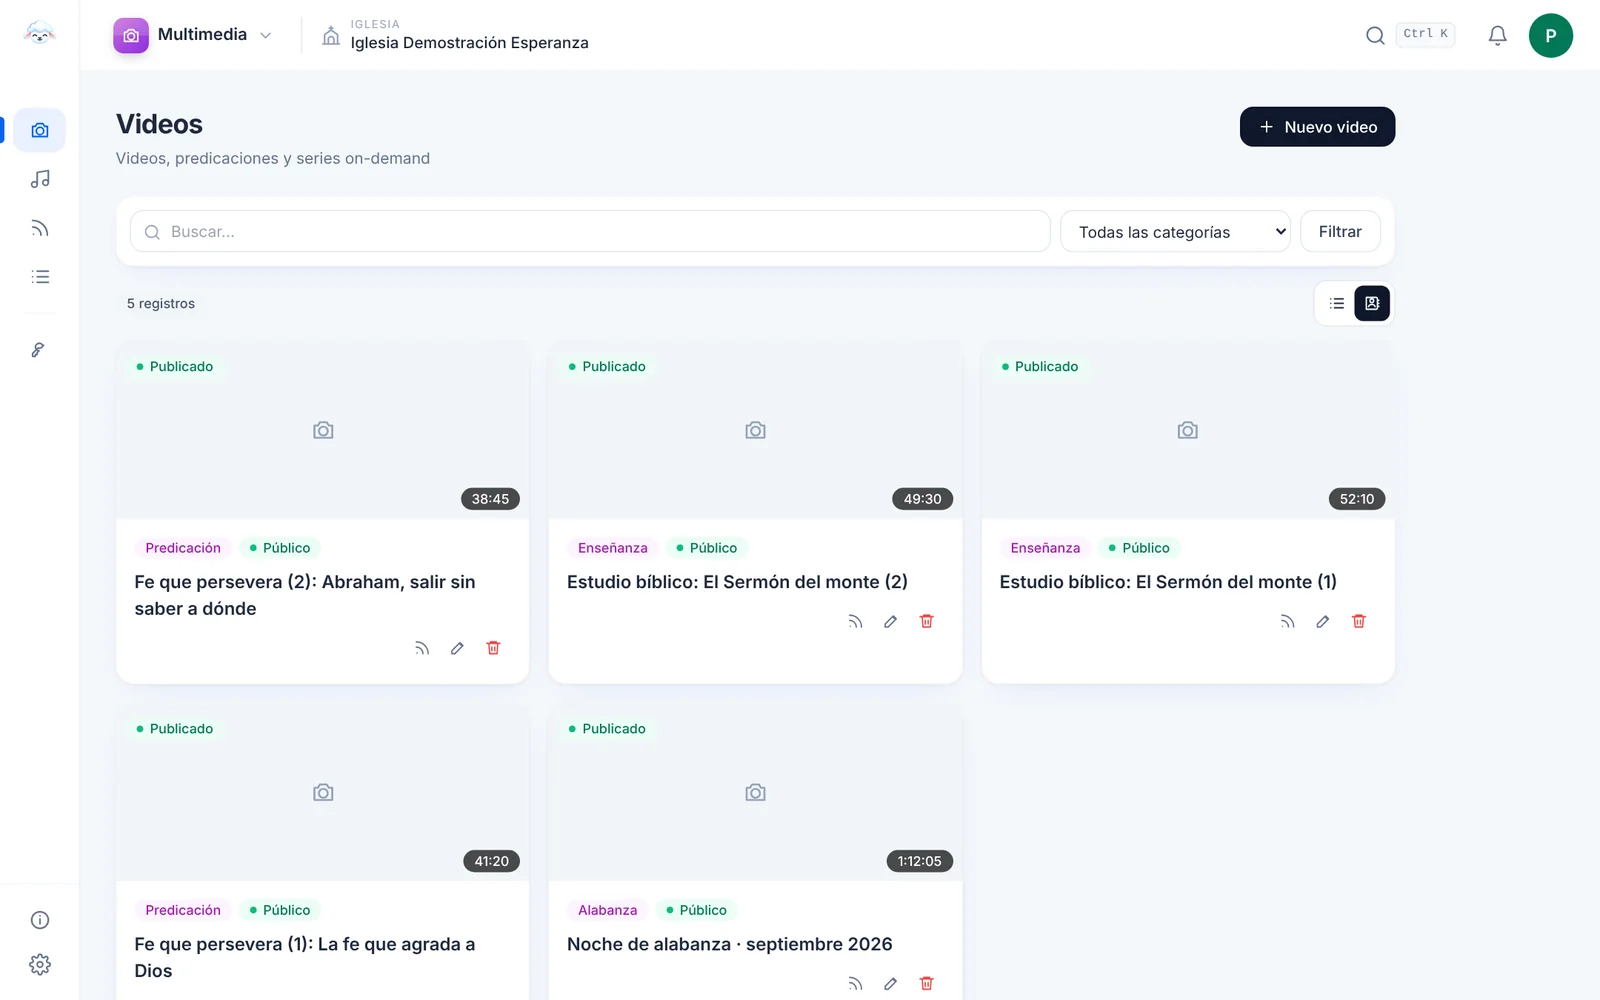1600x1000 pixels.
Task: Open Todas las categorías dropdown
Action: tap(1175, 232)
